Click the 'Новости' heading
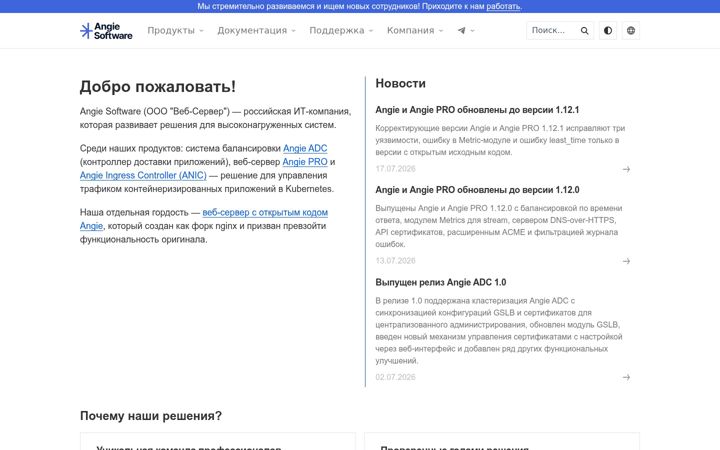This screenshot has height=450, width=720. point(400,83)
